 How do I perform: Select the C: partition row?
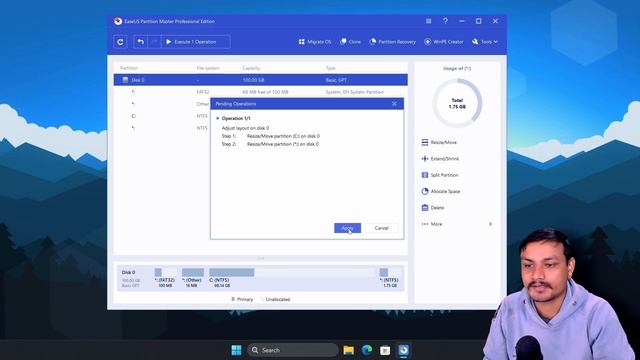click(x=161, y=116)
